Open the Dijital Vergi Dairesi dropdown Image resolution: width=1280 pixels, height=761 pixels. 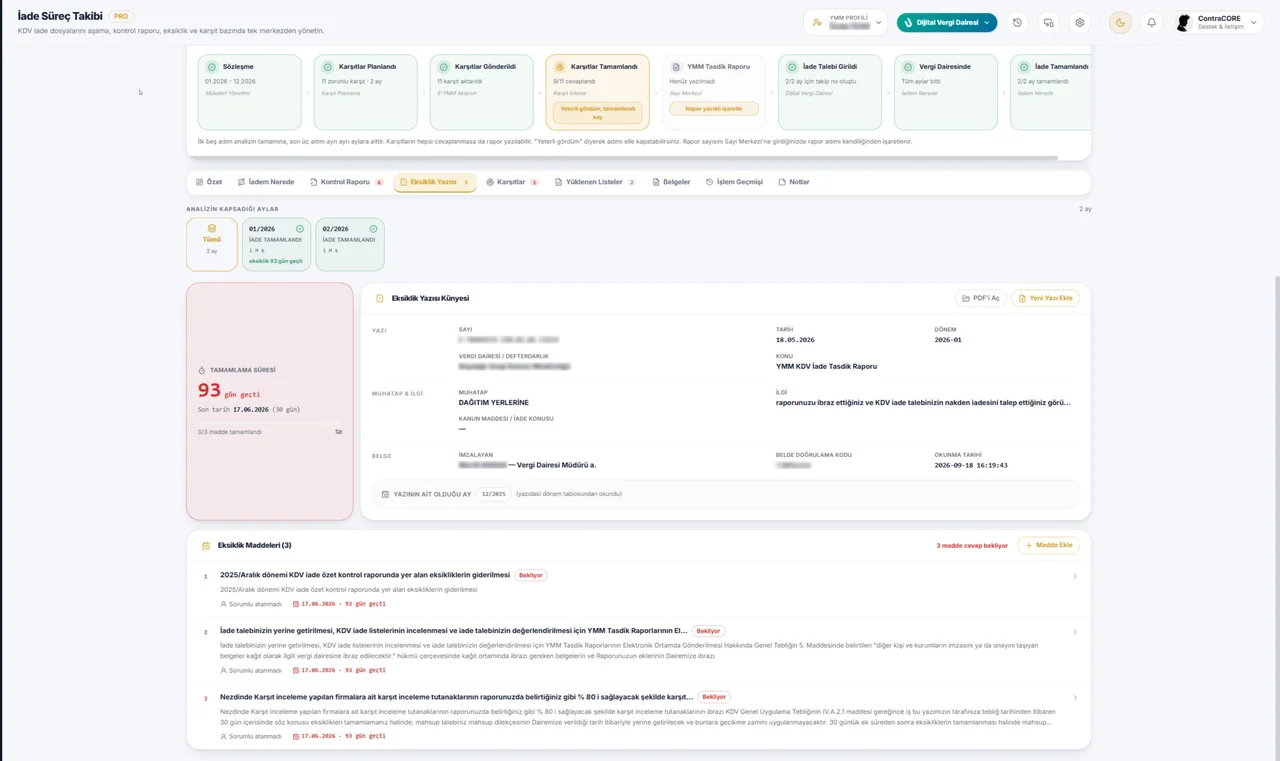[946, 22]
